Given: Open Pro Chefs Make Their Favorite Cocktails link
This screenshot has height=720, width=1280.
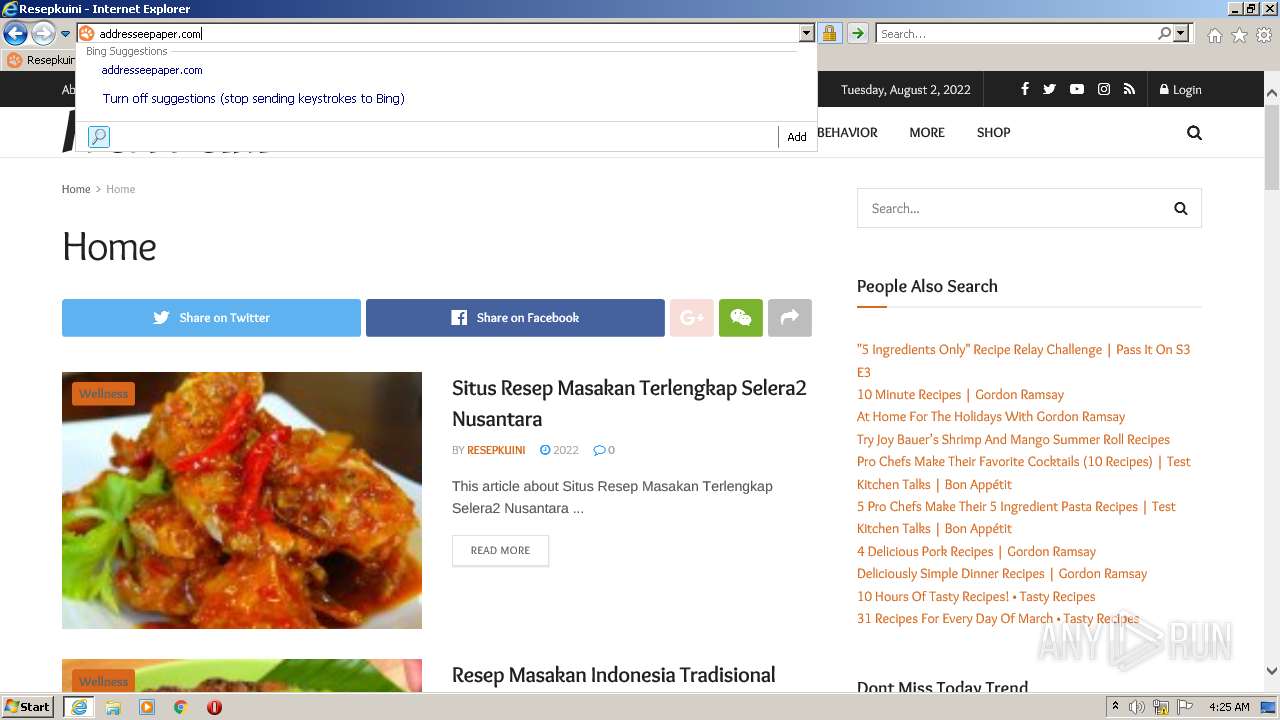Looking at the screenshot, I should pyautogui.click(x=1023, y=472).
